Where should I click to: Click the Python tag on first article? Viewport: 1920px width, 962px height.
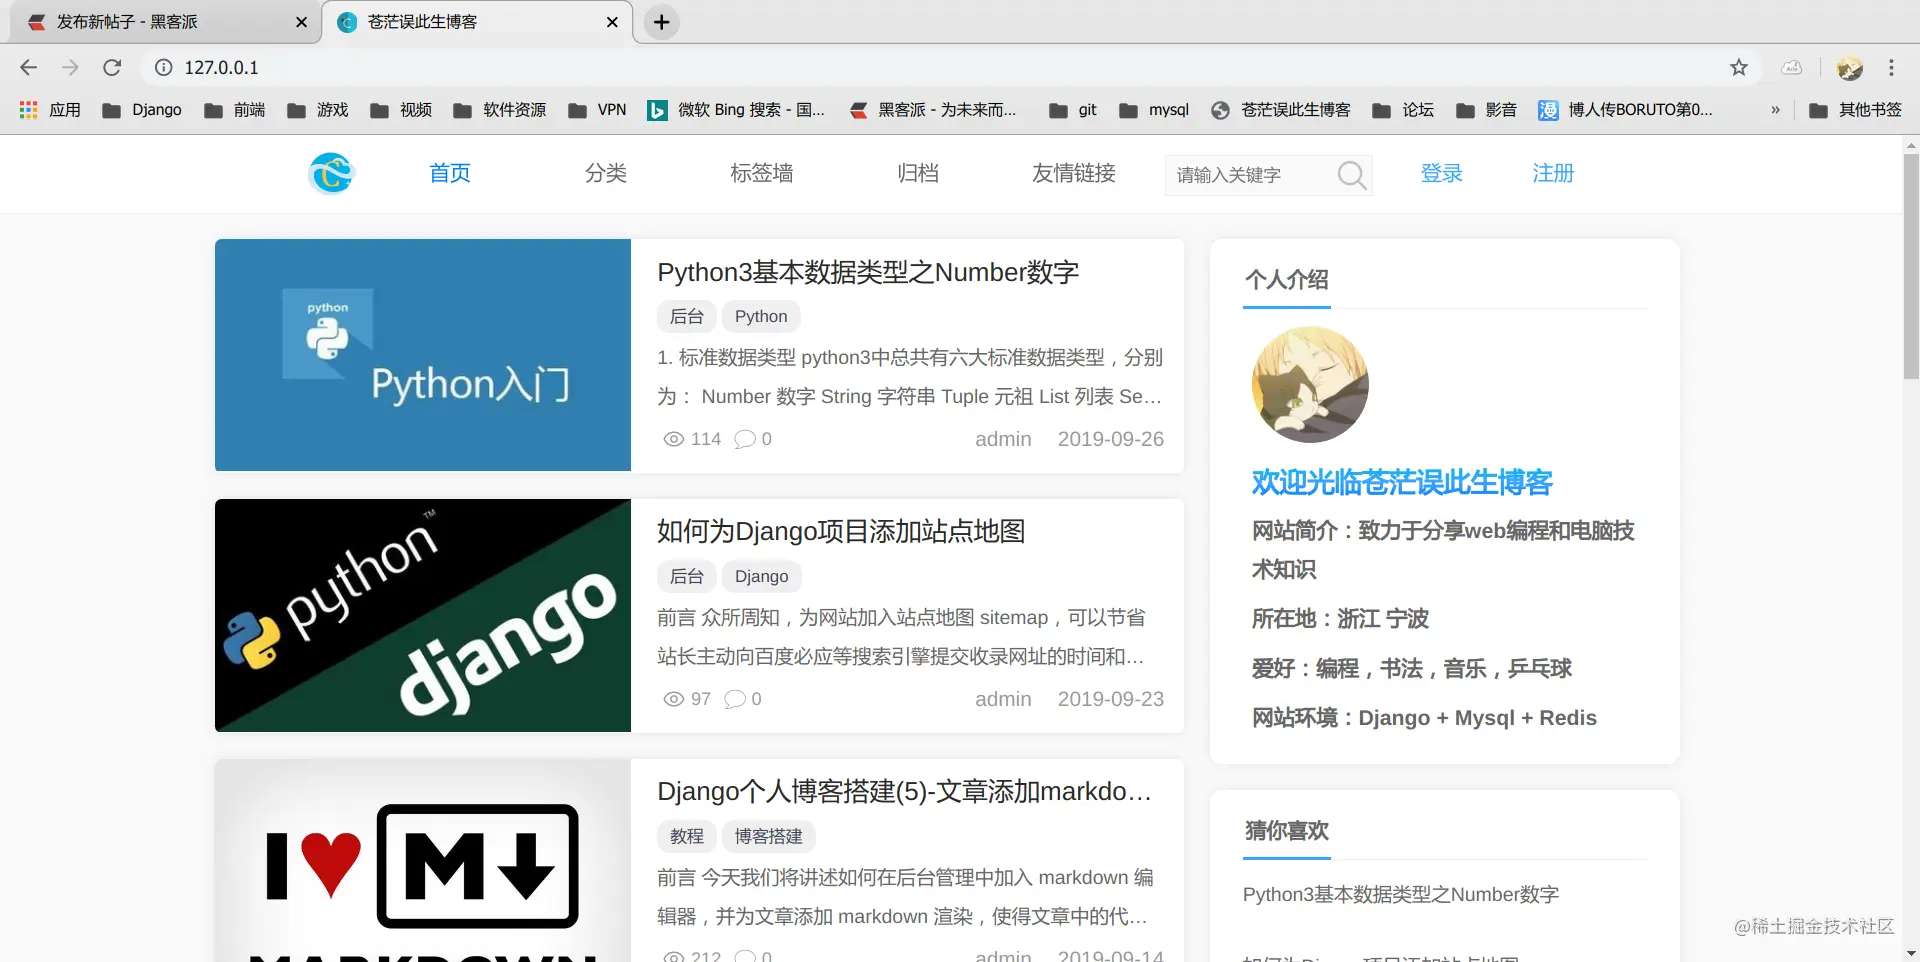761,316
